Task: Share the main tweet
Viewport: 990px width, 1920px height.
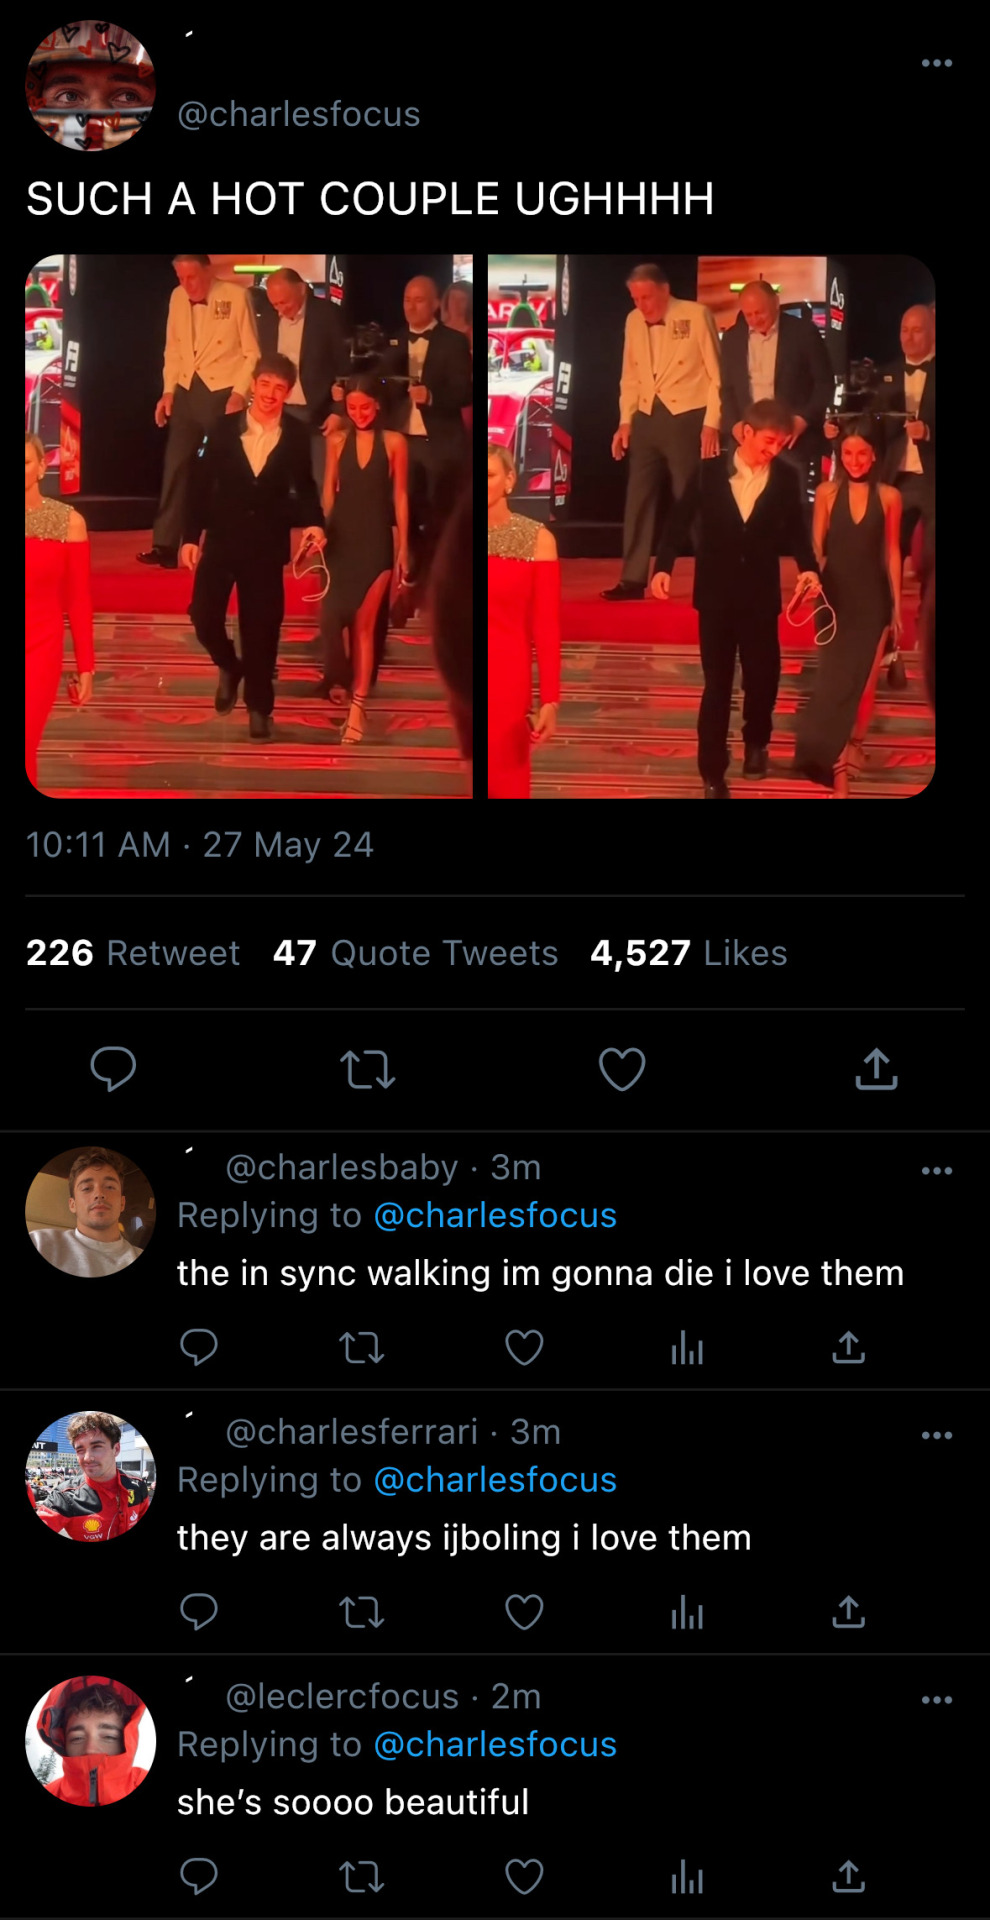Action: [876, 1068]
